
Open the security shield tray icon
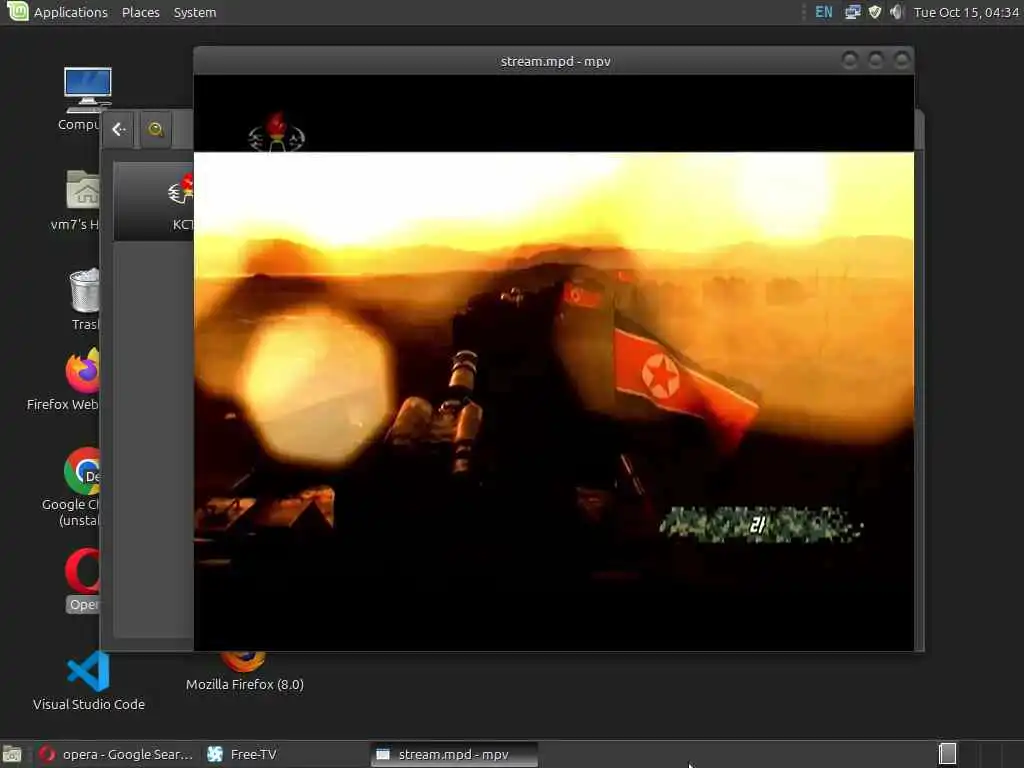point(874,12)
